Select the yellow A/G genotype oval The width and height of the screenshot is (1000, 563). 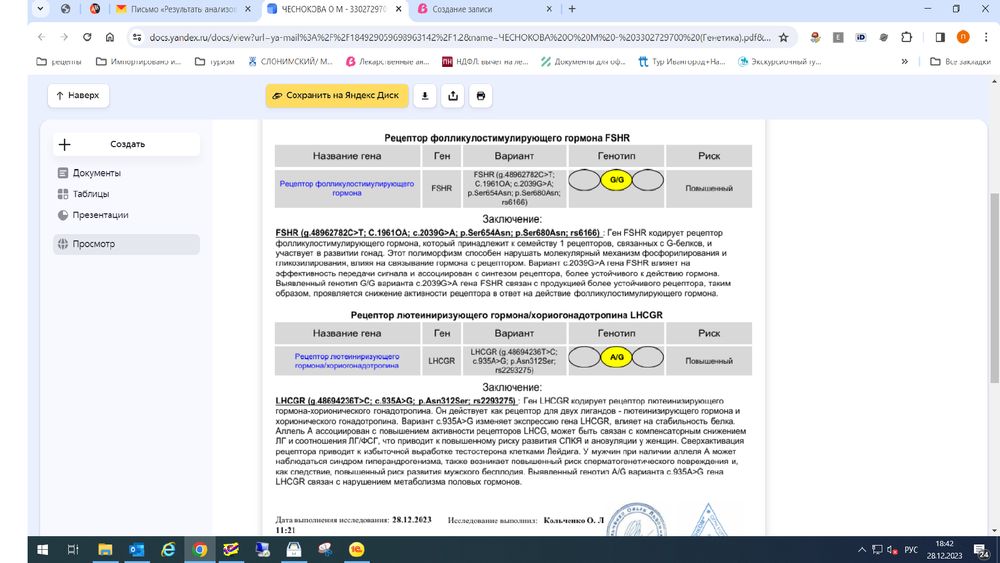(616, 357)
